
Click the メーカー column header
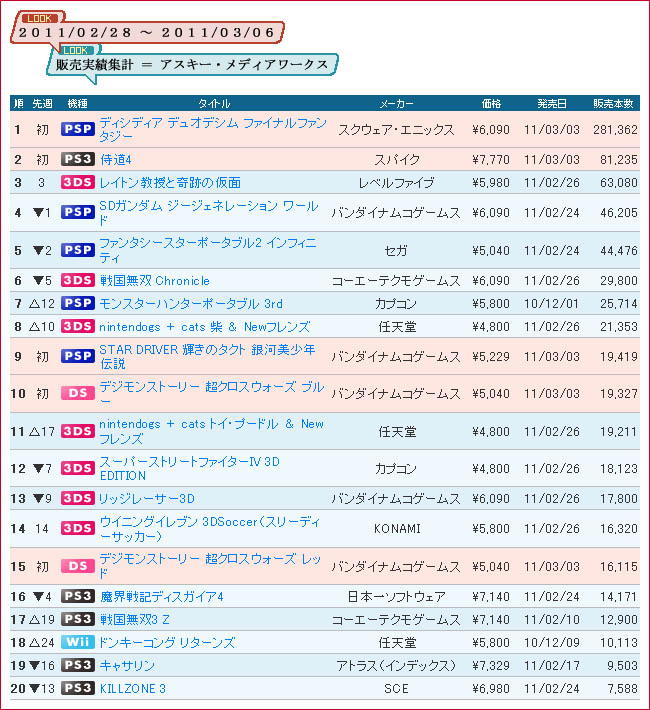point(396,103)
